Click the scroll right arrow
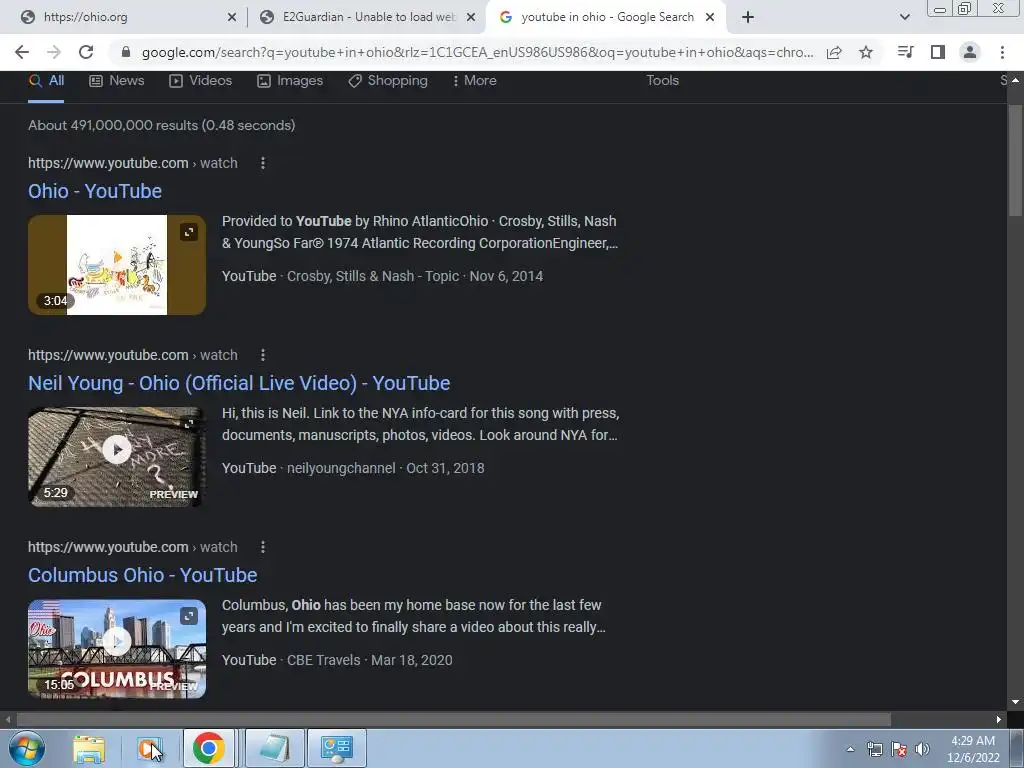Viewport: 1024px width, 768px height. click(x=999, y=720)
